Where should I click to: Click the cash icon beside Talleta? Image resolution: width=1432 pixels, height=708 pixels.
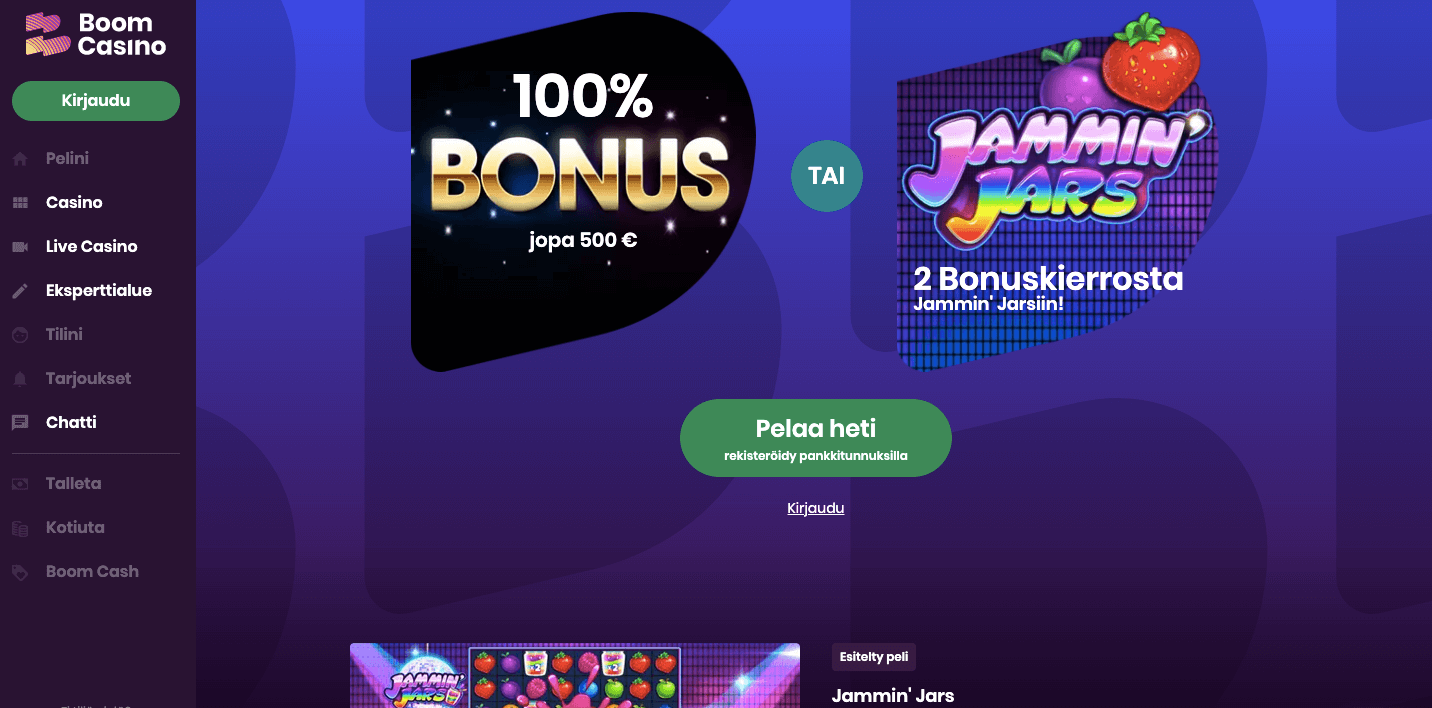click(20, 483)
